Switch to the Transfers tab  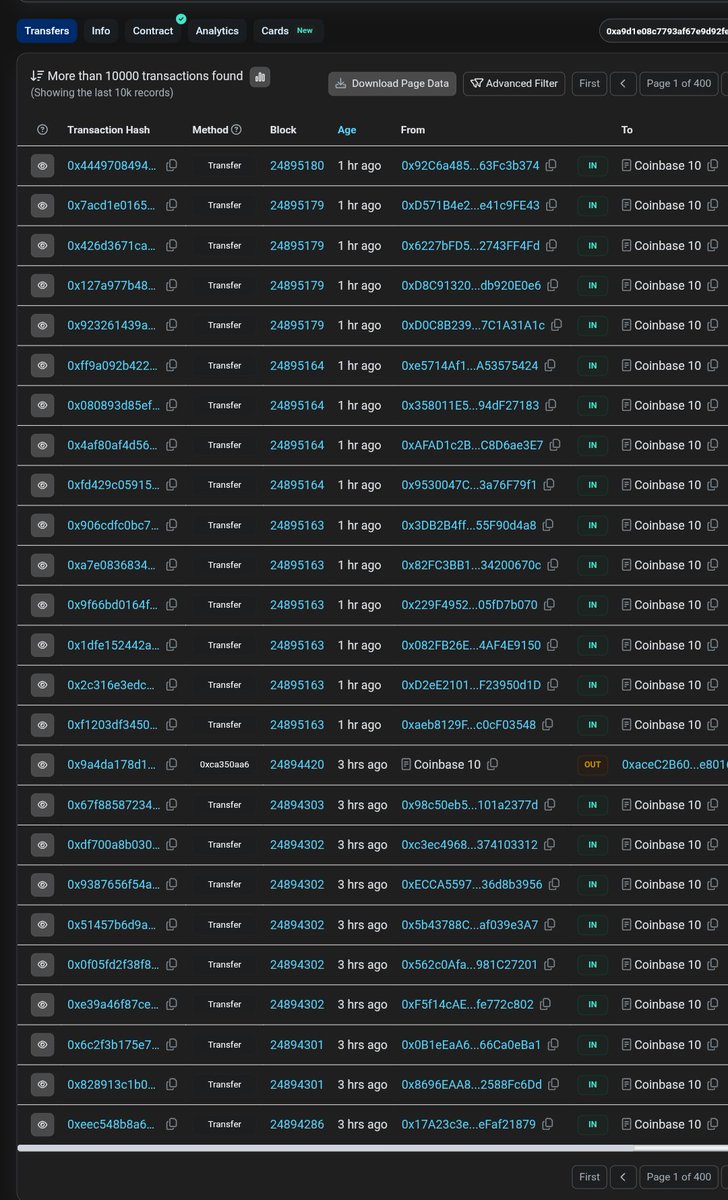click(x=47, y=31)
